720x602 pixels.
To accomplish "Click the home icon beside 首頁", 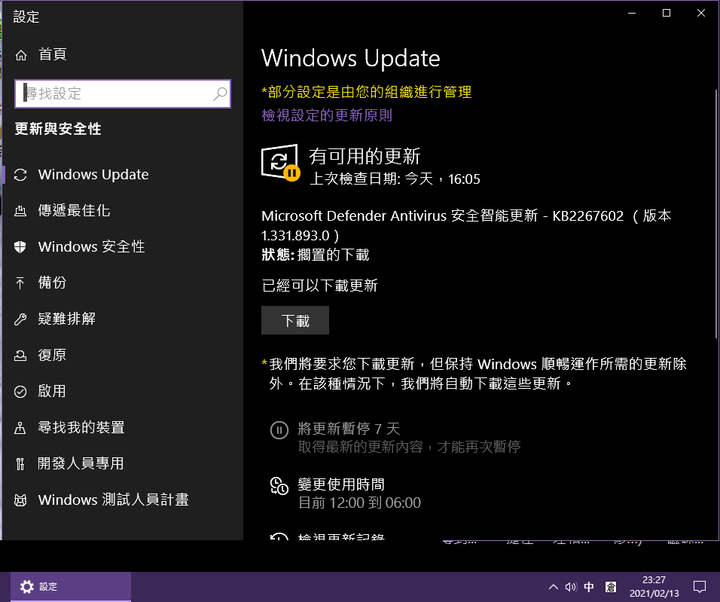I will [x=21, y=55].
